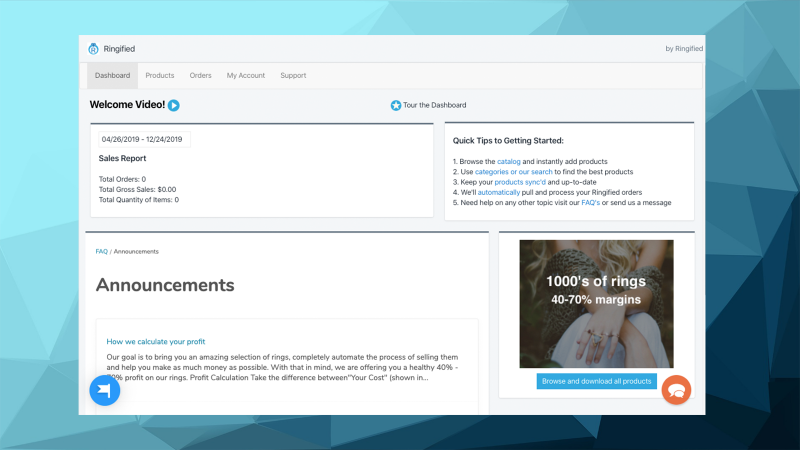The width and height of the screenshot is (800, 450).
Task: Play the Welcome Video
Action: coord(173,105)
